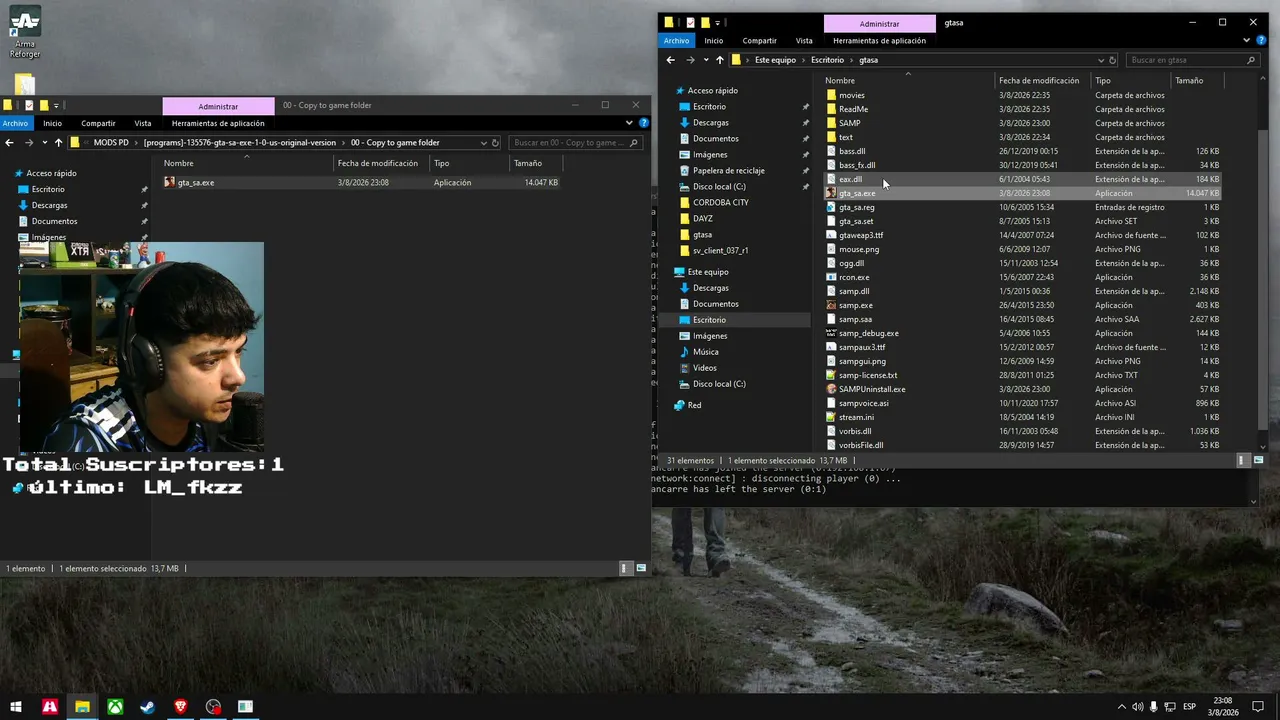1280x720 pixels.
Task: Click Este equipo breadcrumb in gtasa address bar
Action: pos(775,60)
